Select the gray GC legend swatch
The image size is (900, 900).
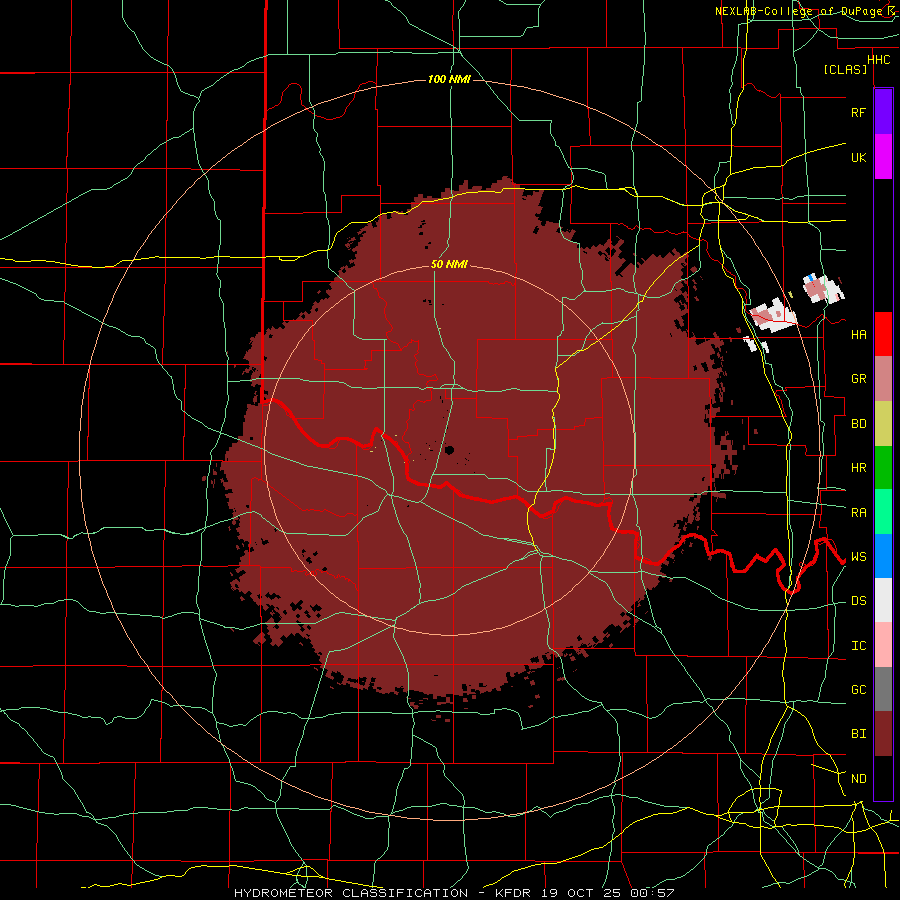tap(883, 689)
